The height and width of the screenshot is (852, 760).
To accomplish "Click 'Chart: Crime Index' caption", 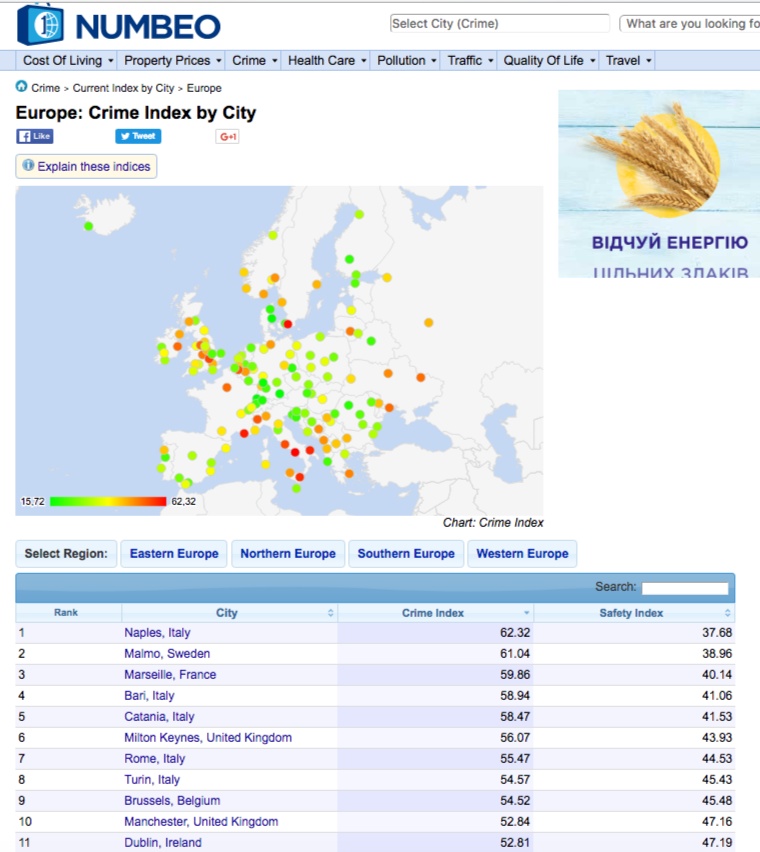I will click(x=493, y=523).
